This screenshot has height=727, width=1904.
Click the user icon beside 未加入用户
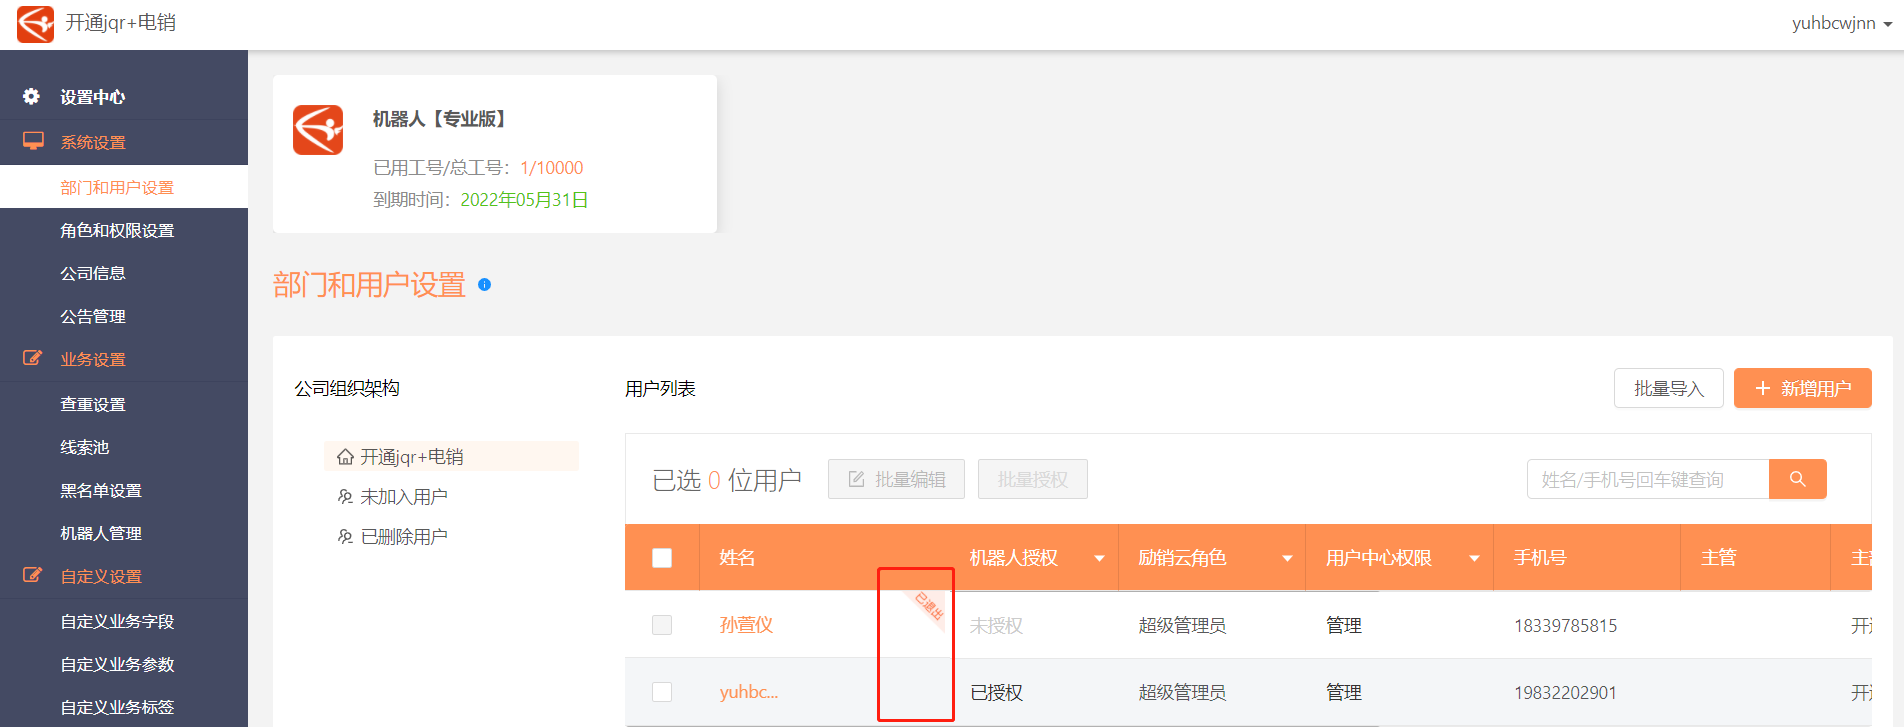tap(345, 497)
